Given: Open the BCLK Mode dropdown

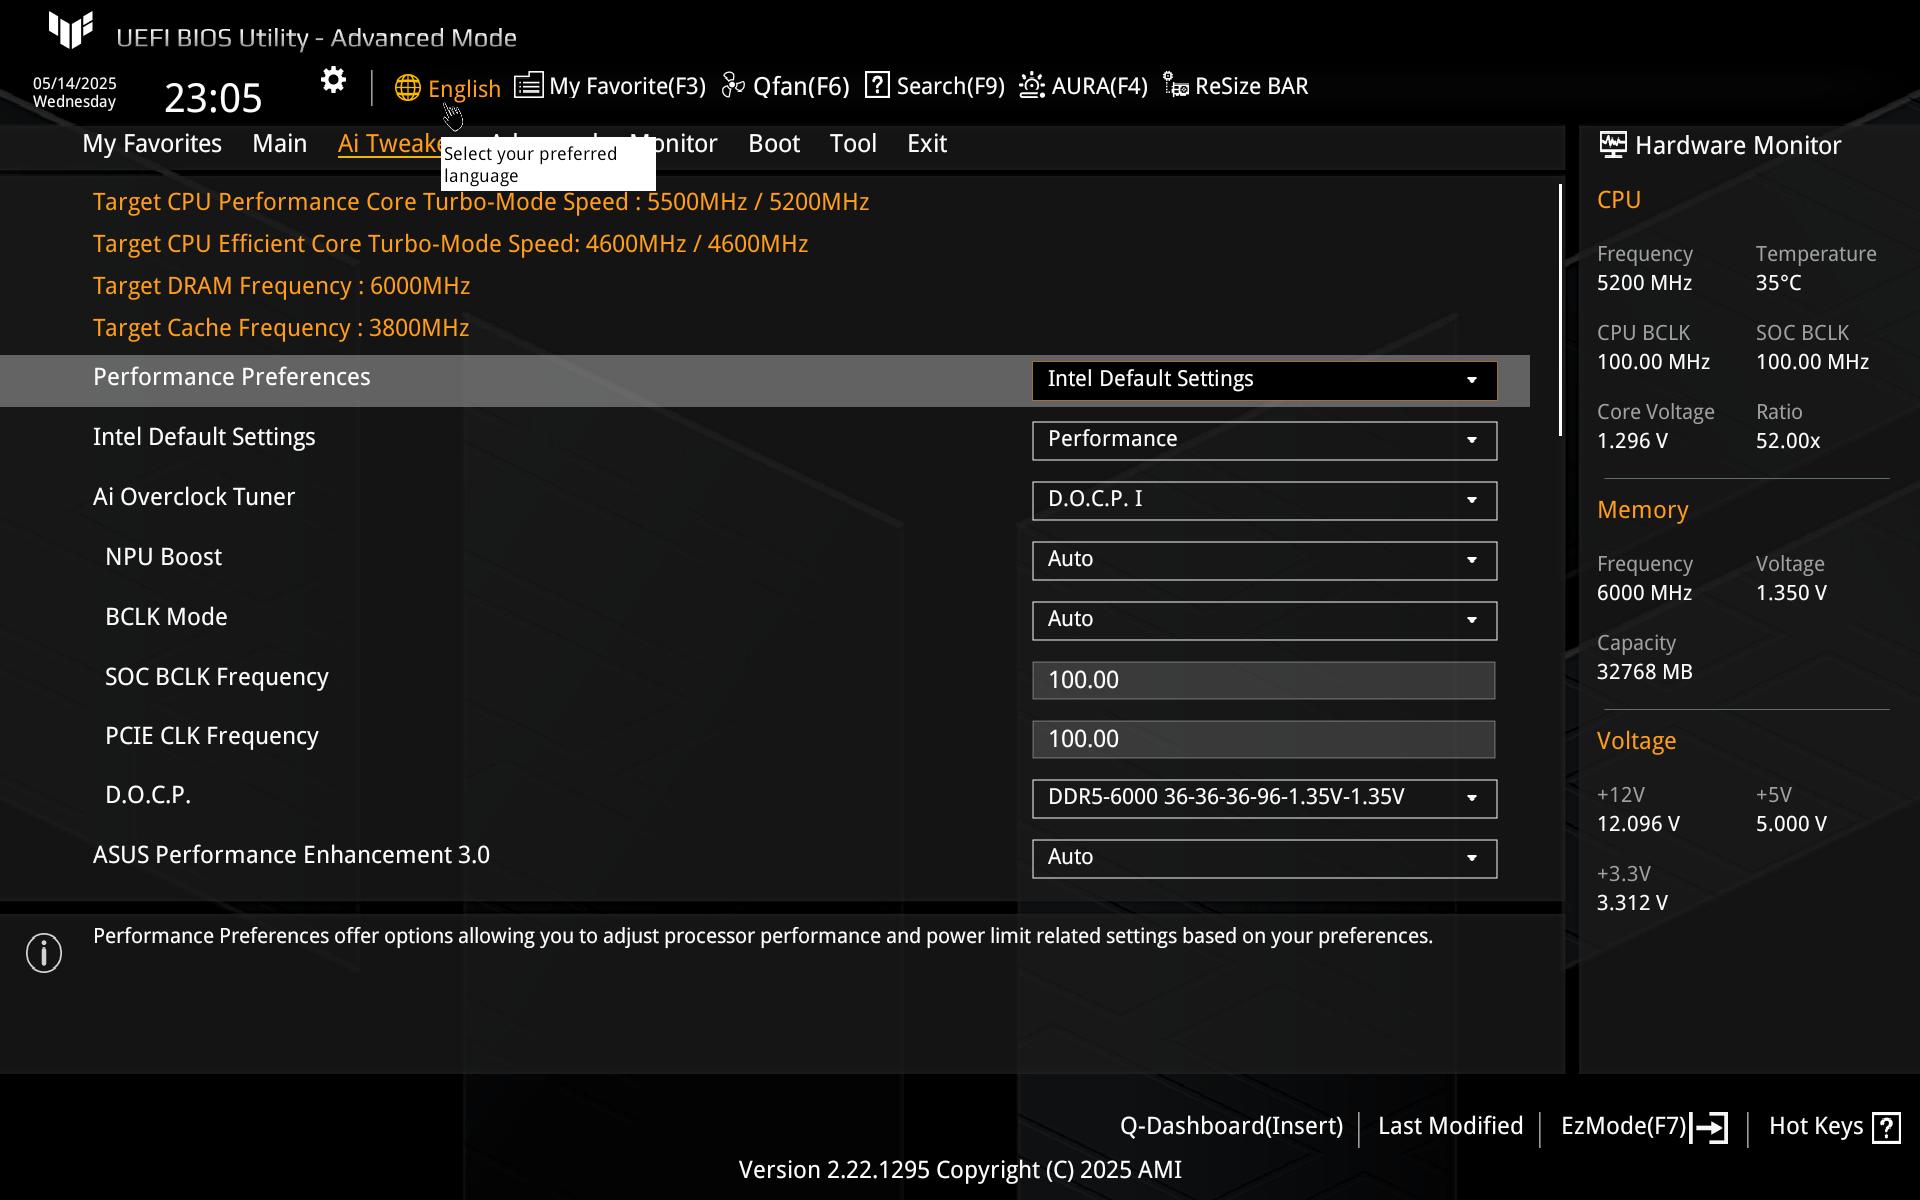Looking at the screenshot, I should [x=1263, y=620].
